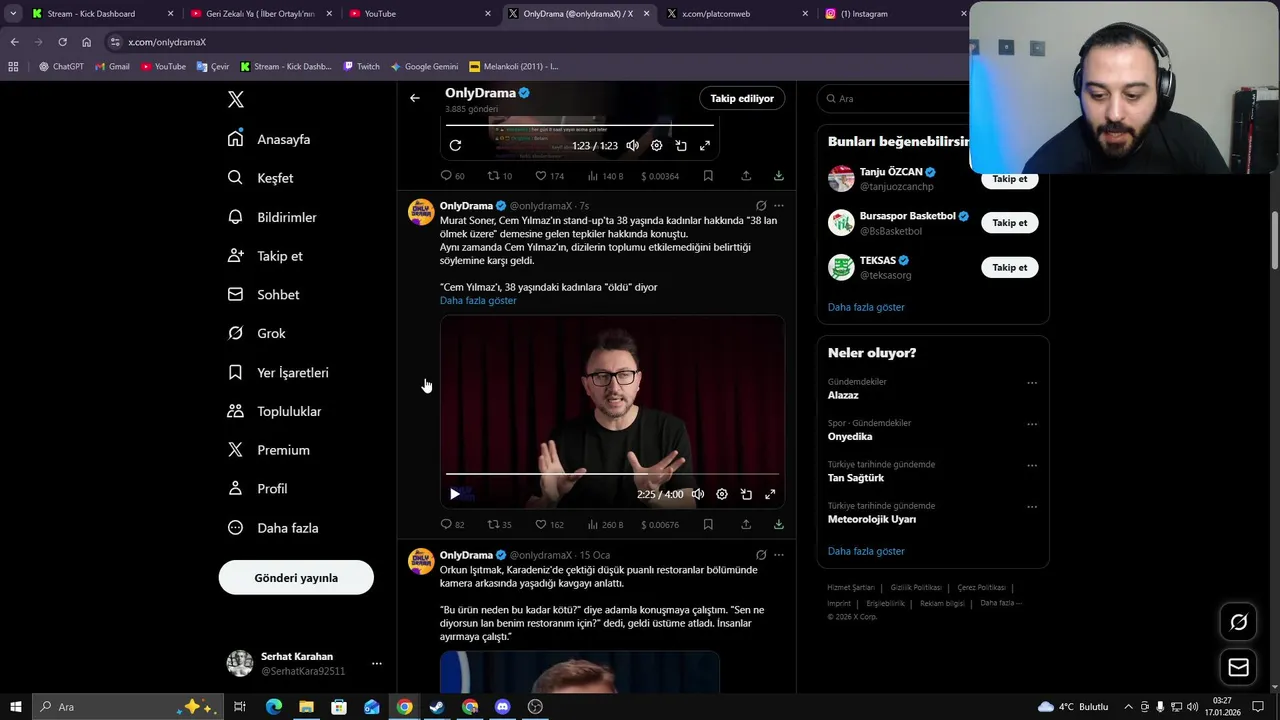Switch to the Instagram browser tab

(x=895, y=14)
